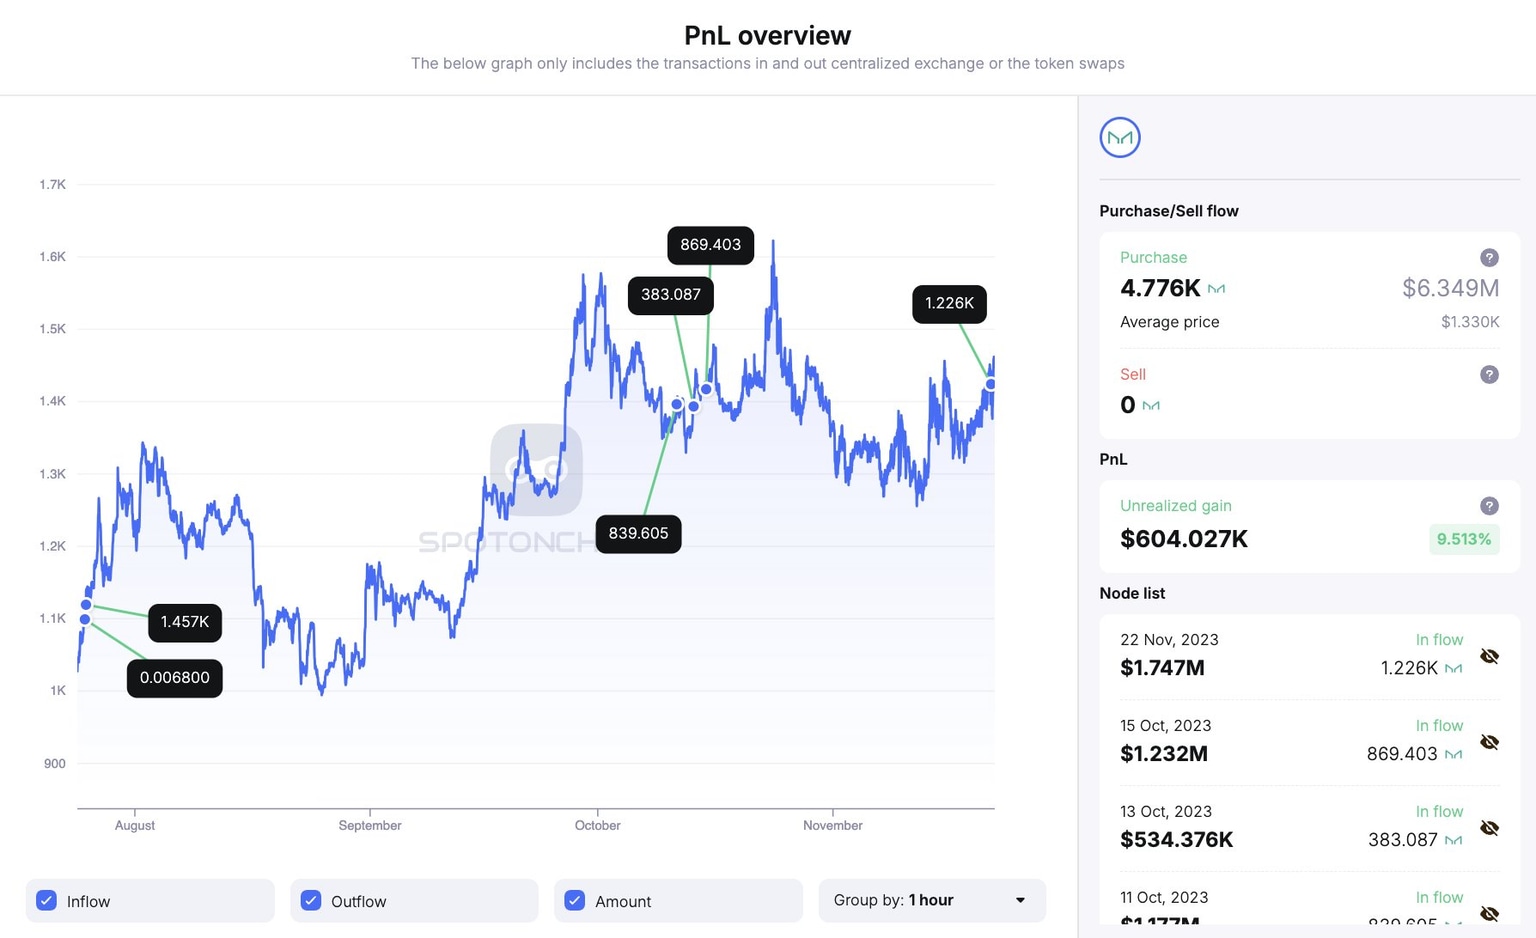Click the Sell help question-mark icon

tap(1489, 374)
